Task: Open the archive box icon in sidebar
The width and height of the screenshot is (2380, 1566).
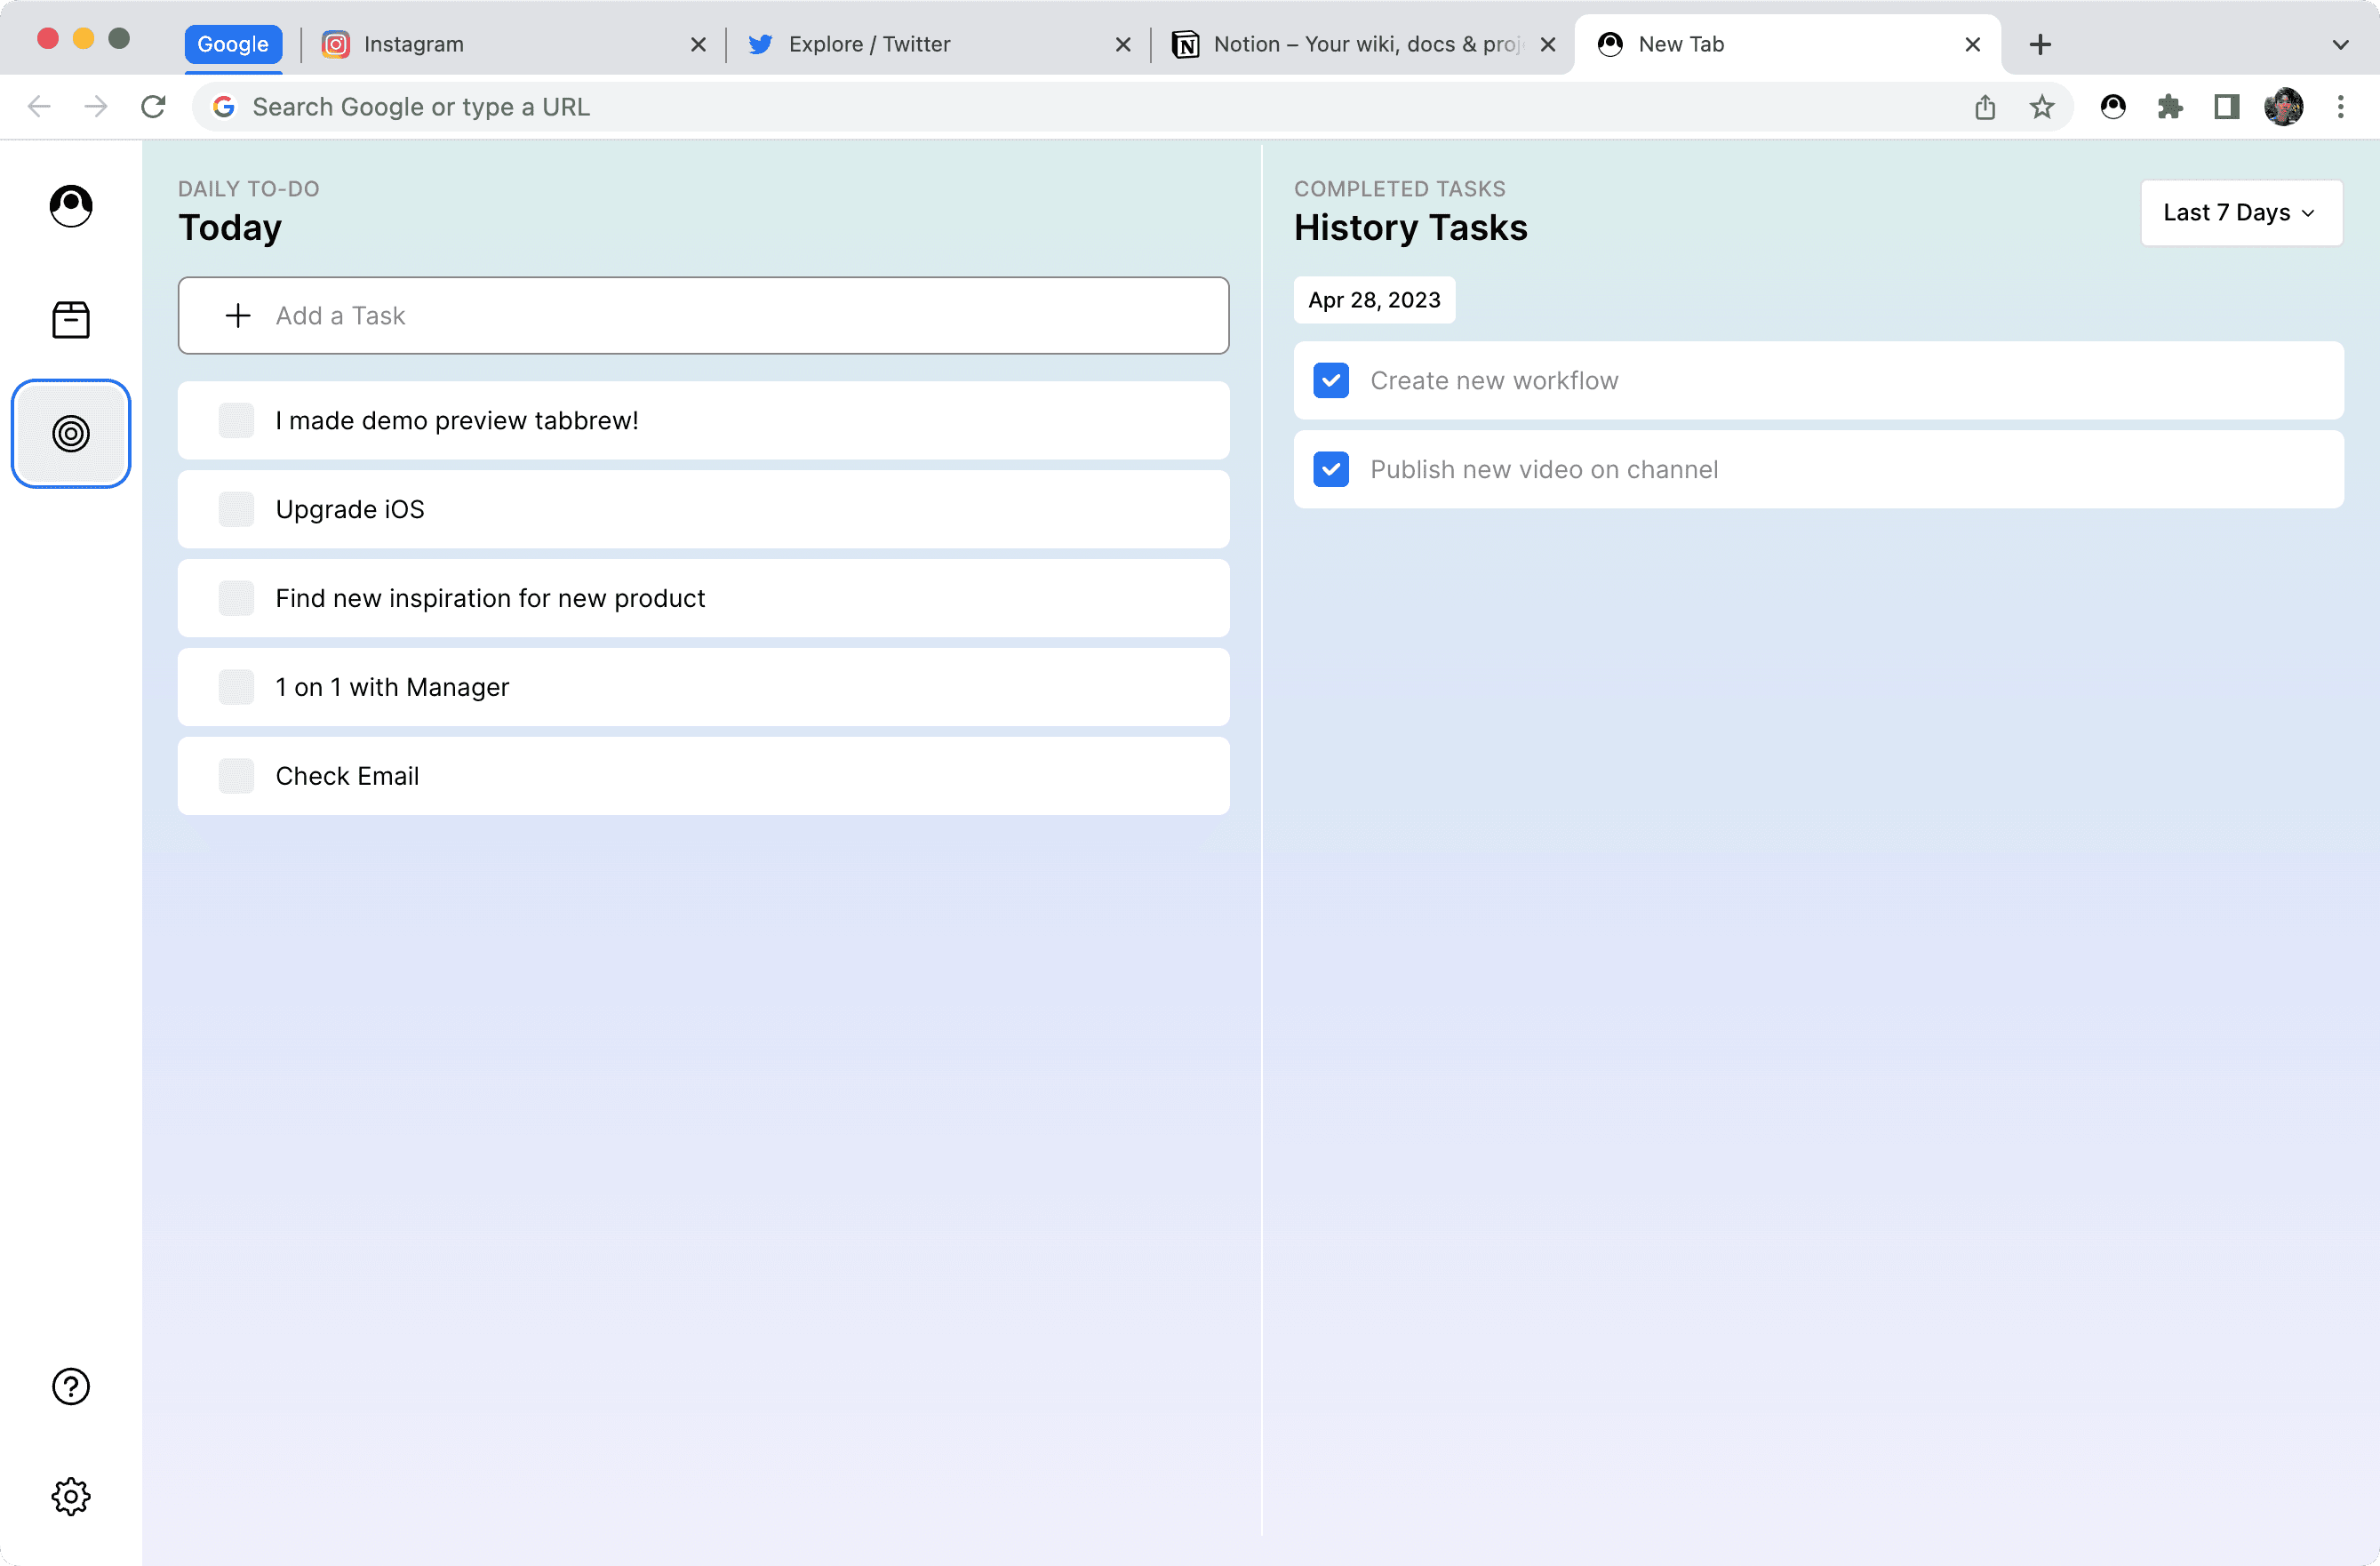Action: pos(71,320)
